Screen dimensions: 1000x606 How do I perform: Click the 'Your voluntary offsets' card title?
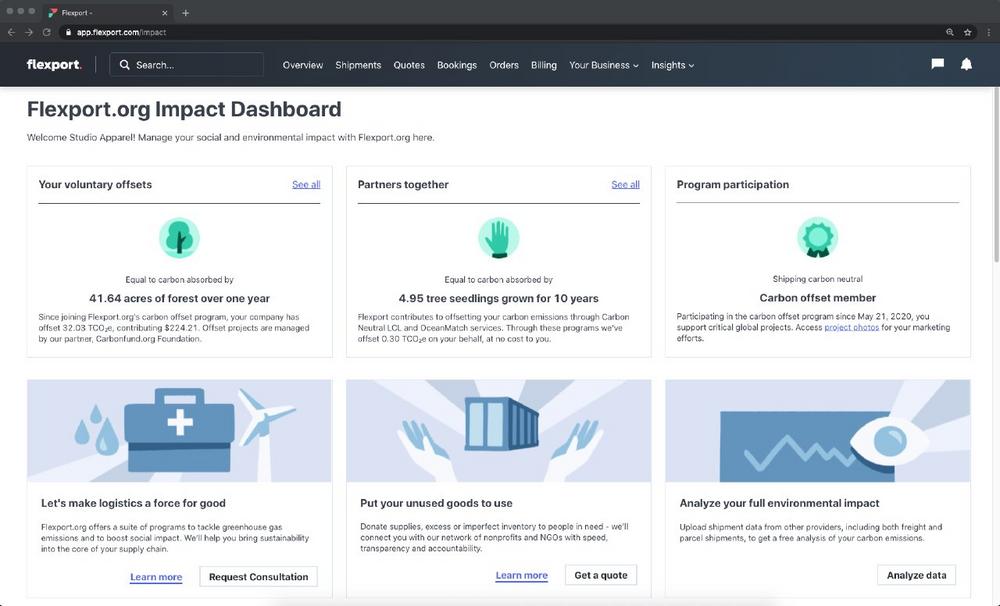pos(95,184)
